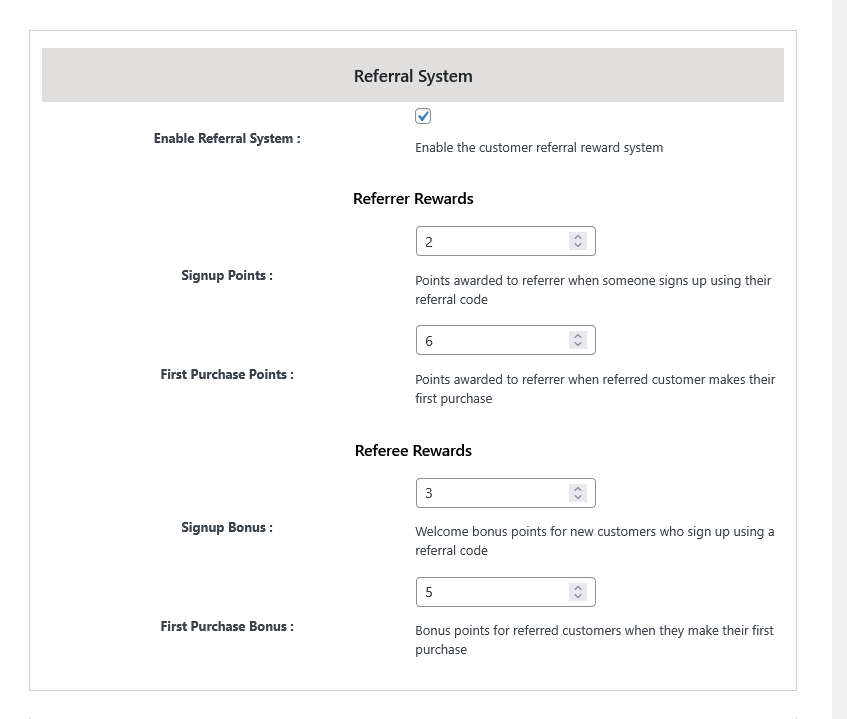Screen dimensions: 847x719
Task: Click the Signup Bonus label
Action: [226, 527]
